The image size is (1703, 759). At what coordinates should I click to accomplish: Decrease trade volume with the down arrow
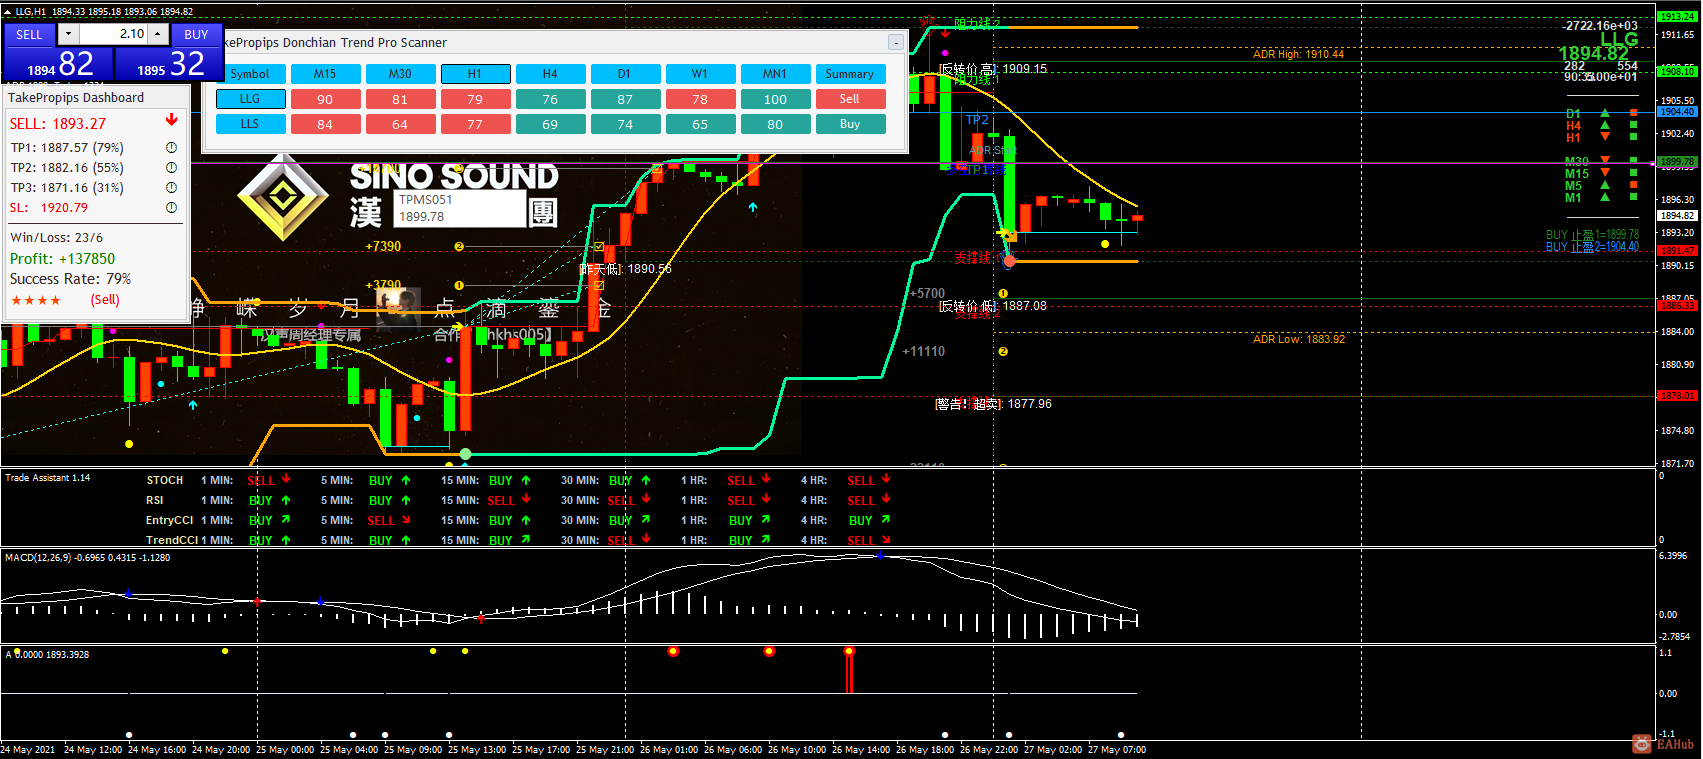pyautogui.click(x=68, y=34)
